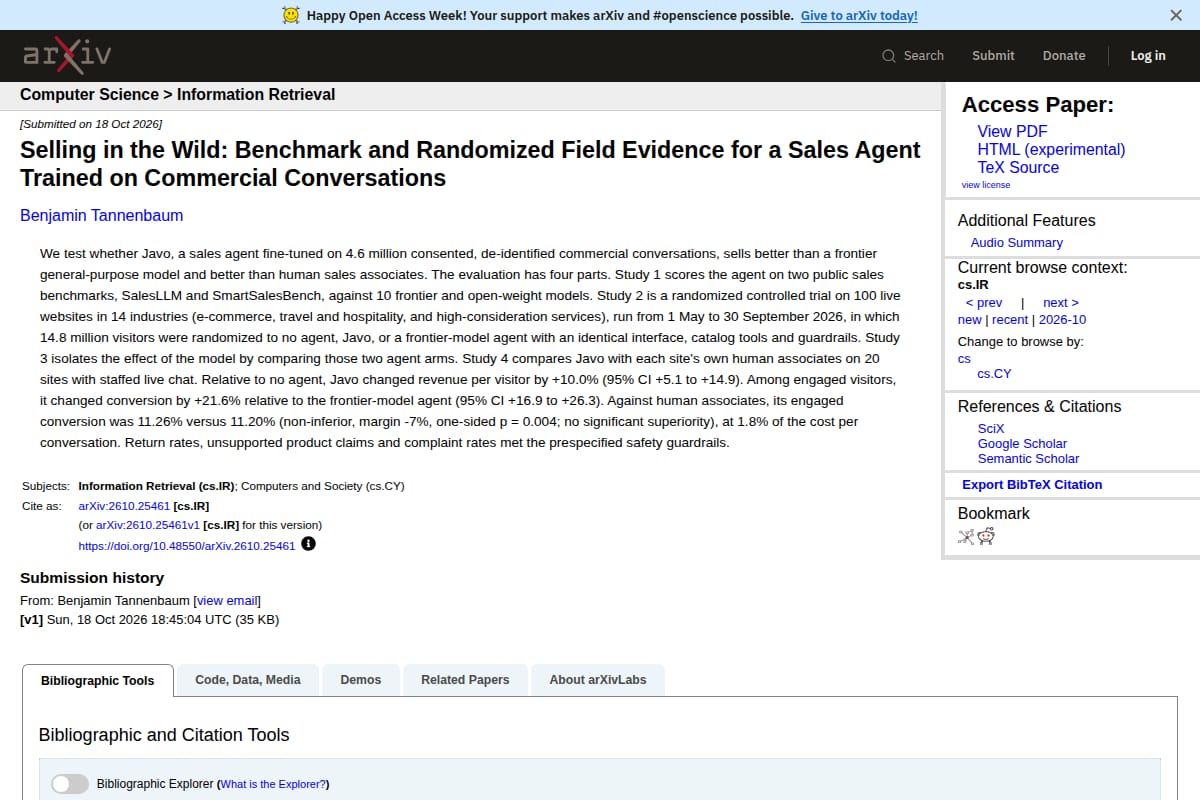Click Export BibTeX Citation
Viewport: 1200px width, 800px height.
point(1032,484)
